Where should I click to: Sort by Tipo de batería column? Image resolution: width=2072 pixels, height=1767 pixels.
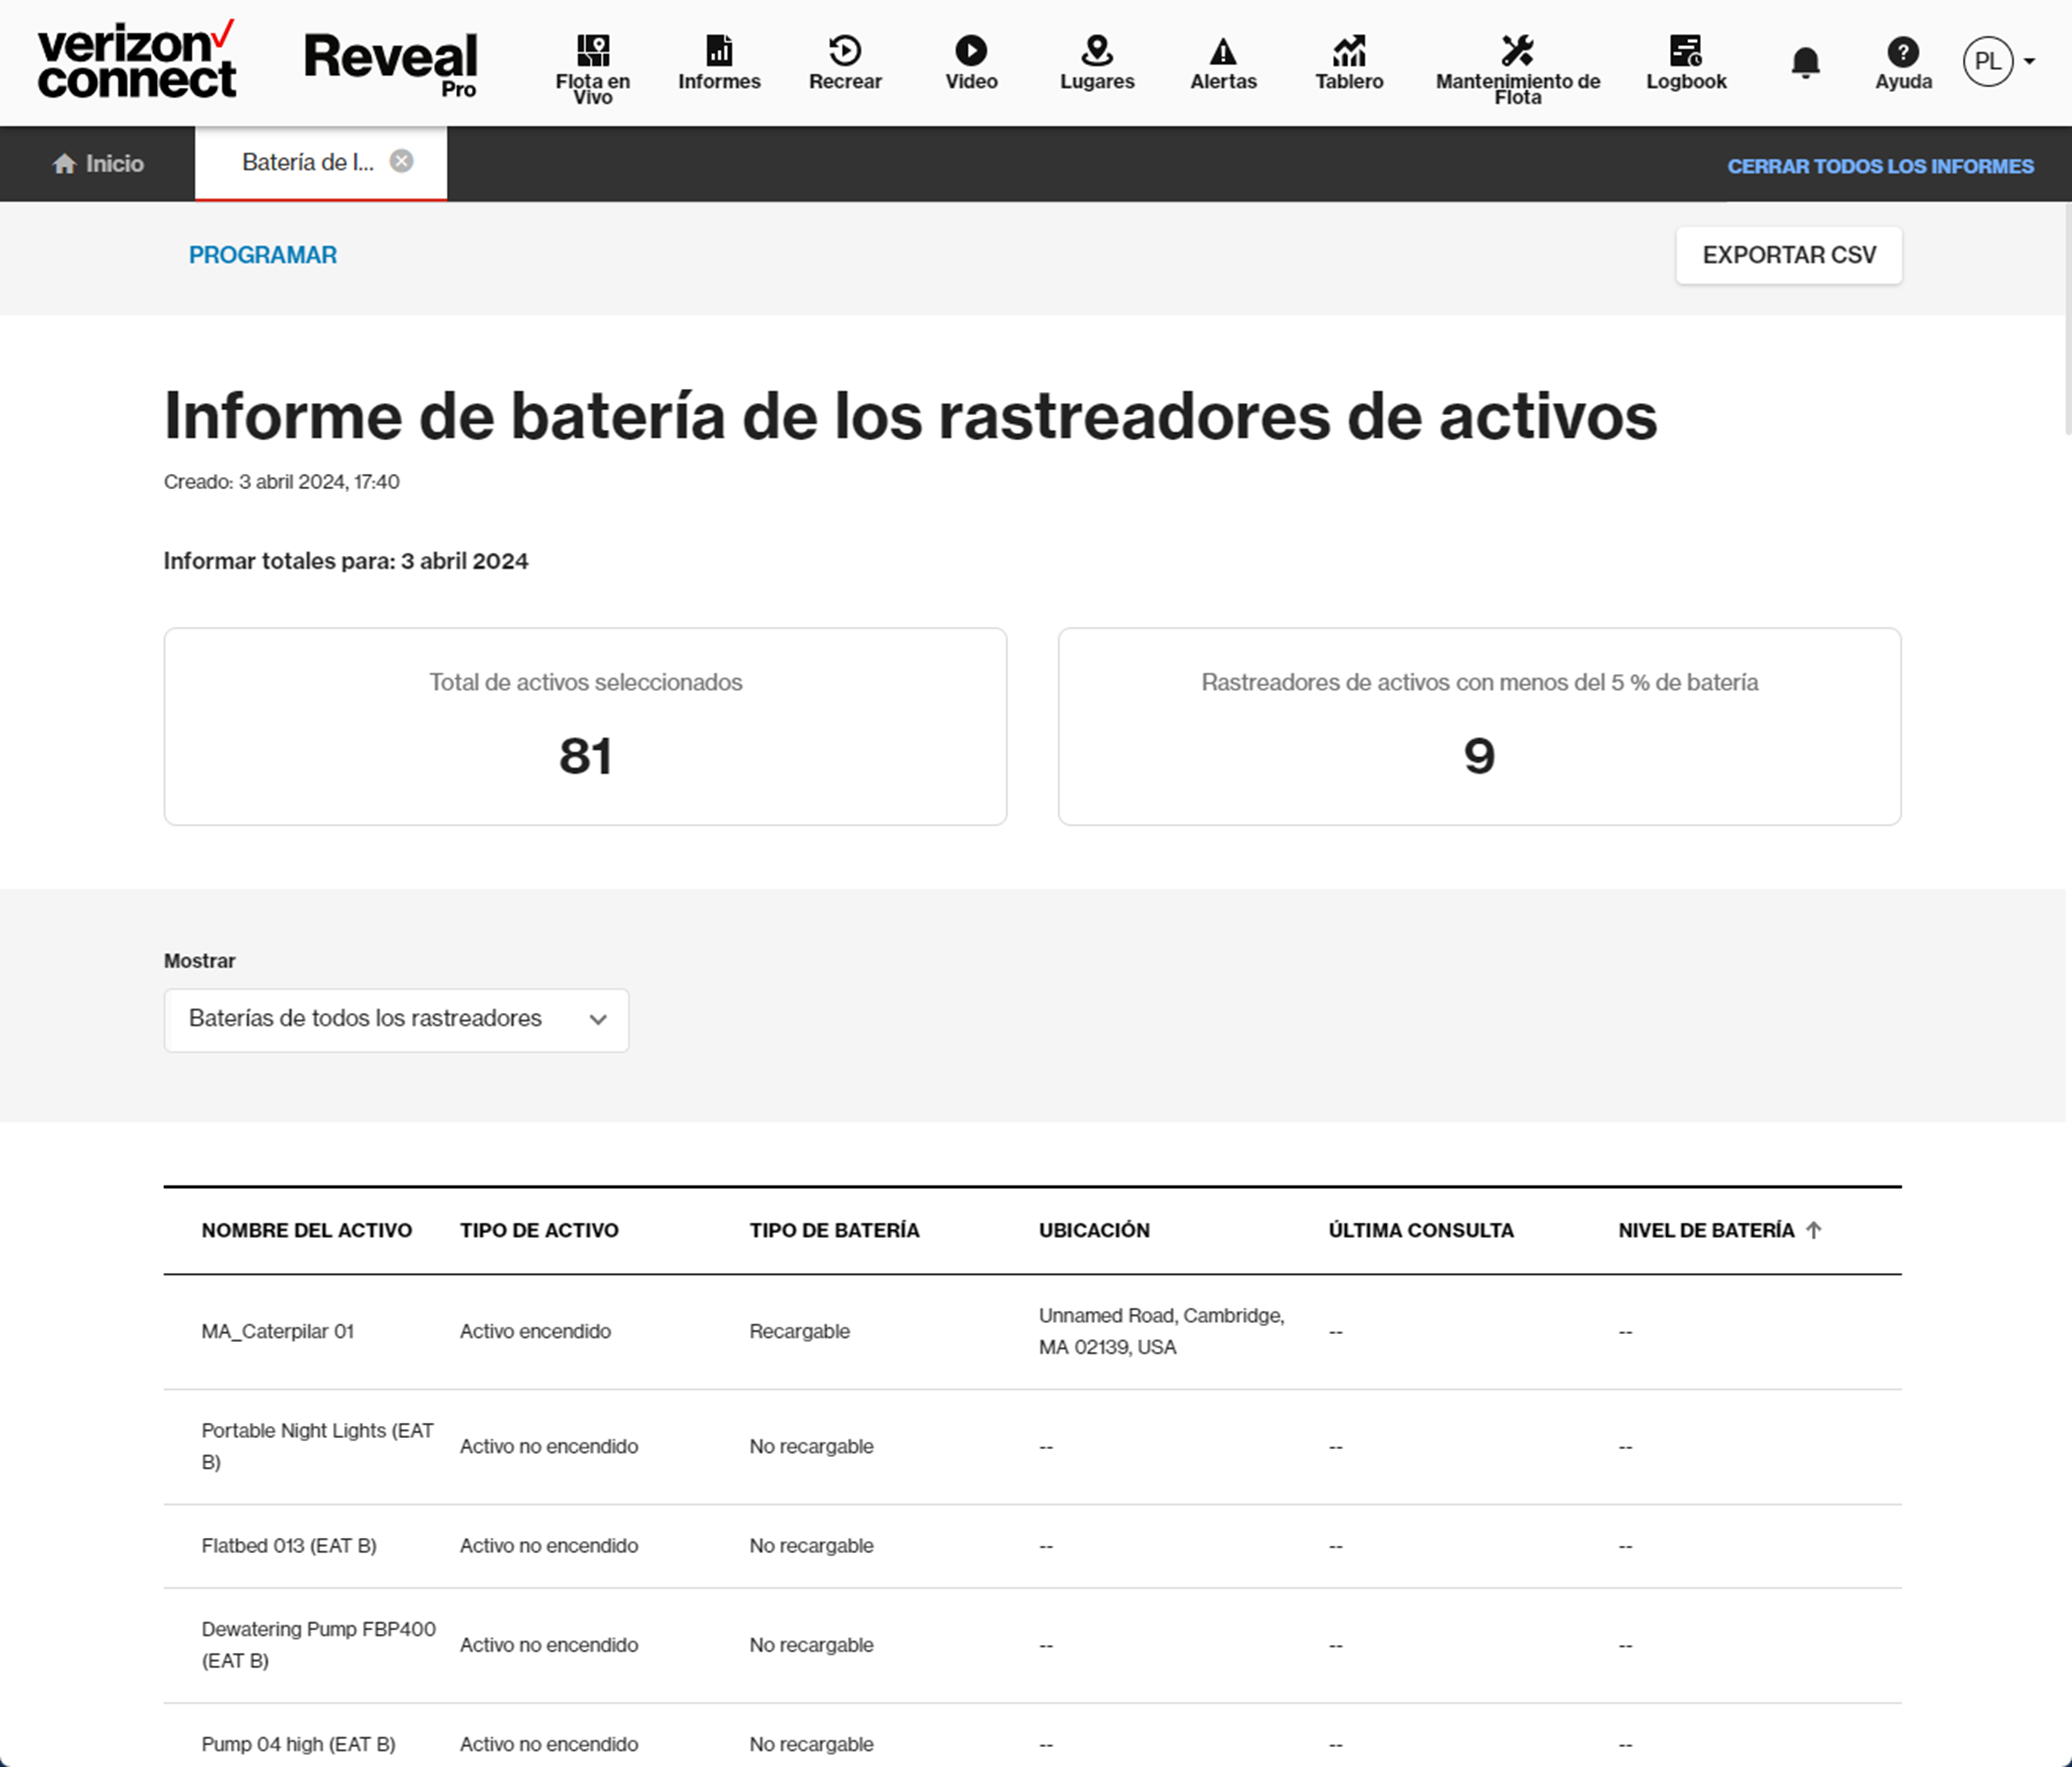point(834,1230)
